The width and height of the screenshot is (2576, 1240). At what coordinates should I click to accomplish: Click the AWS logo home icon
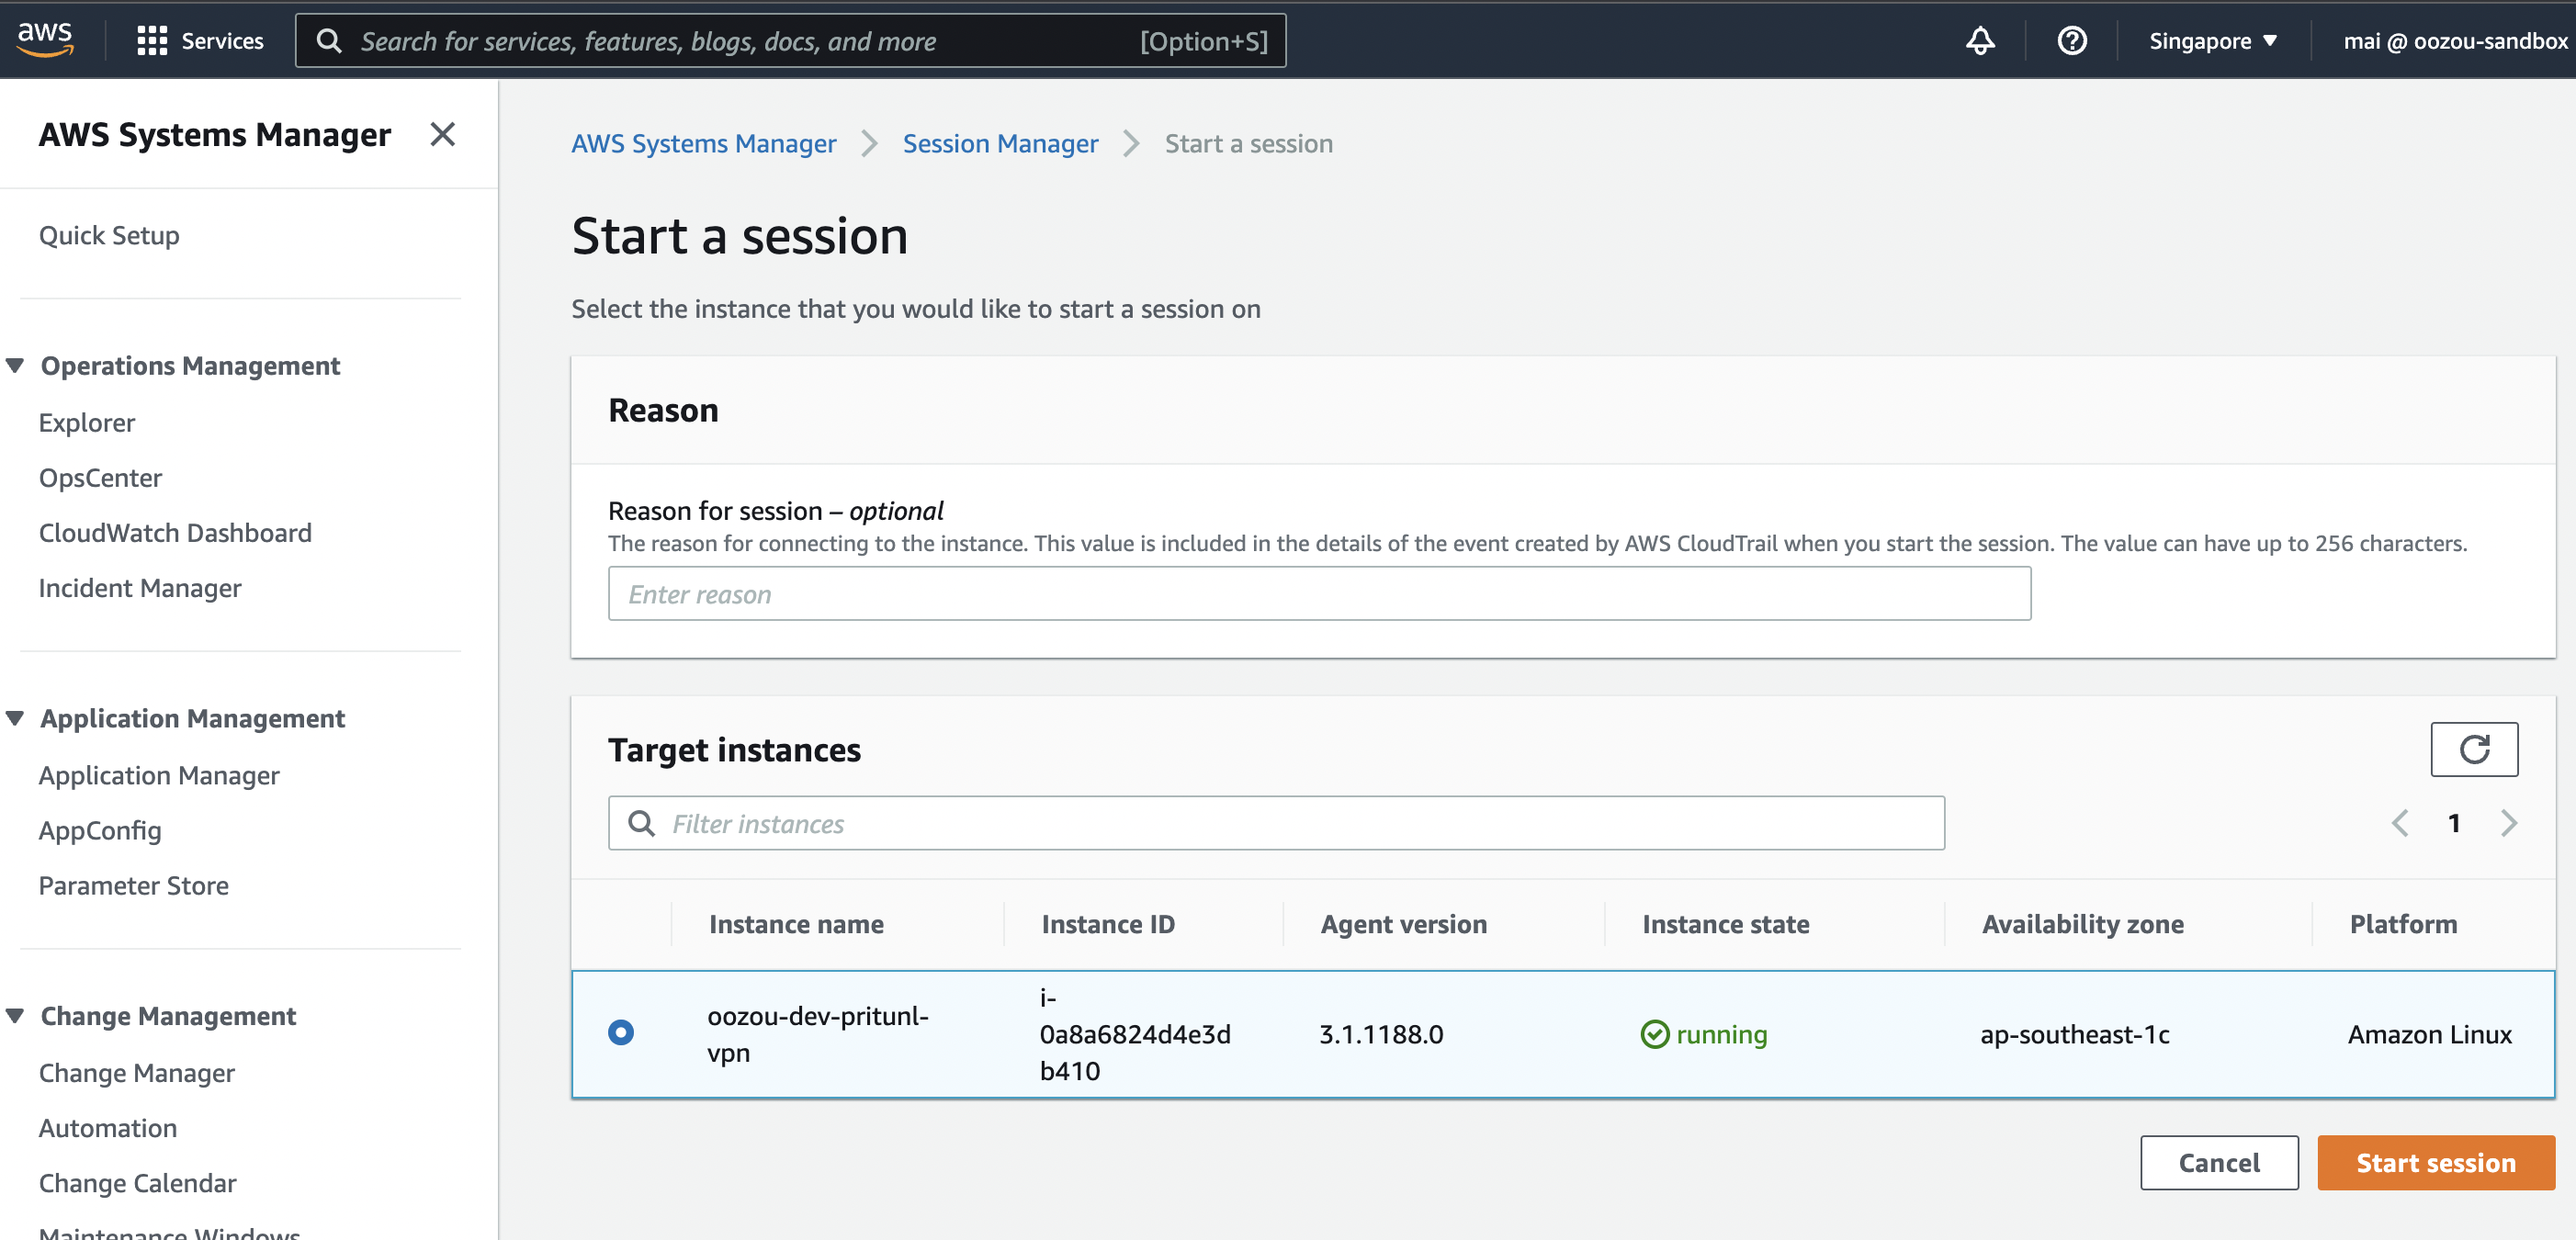click(x=45, y=40)
